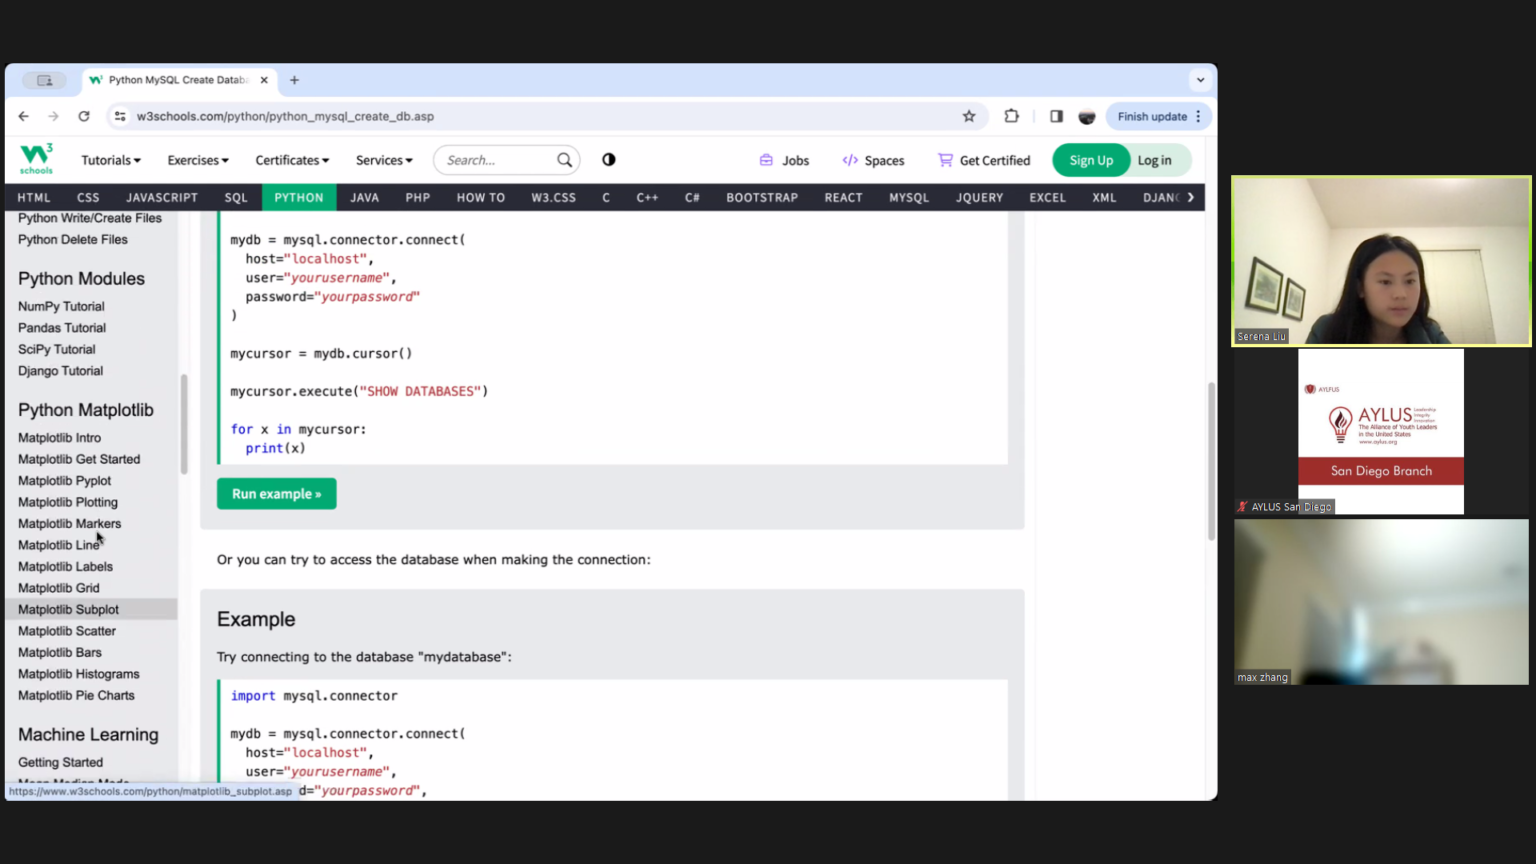
Task: Open Matplotlib Intro sidebar link
Action: click(x=59, y=438)
